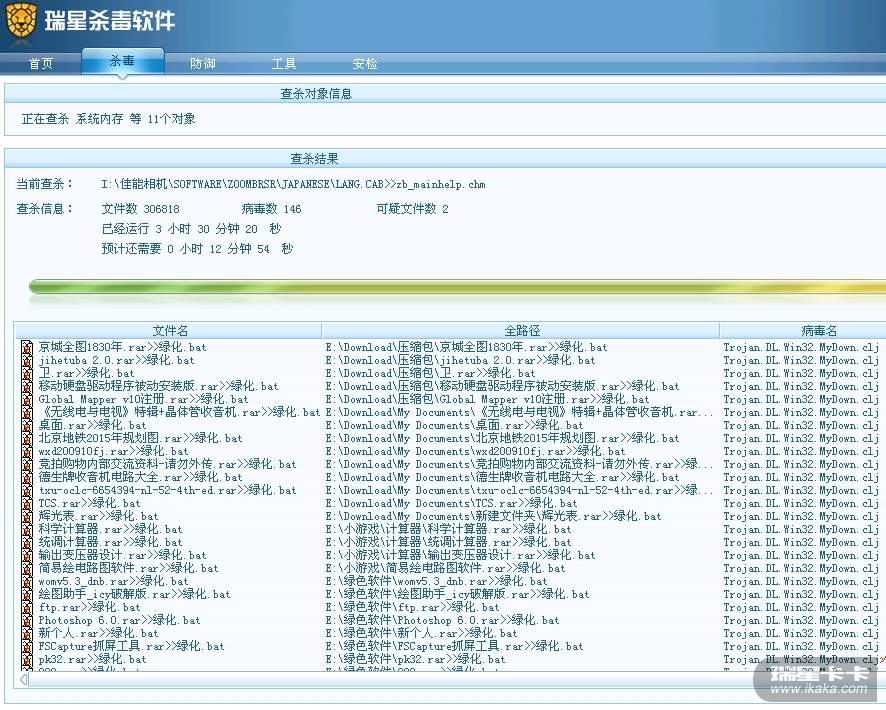Image resolution: width=886 pixels, height=710 pixels.
Task: Click virus icon for FSCapture抓屏工具 row
Action: 27,646
